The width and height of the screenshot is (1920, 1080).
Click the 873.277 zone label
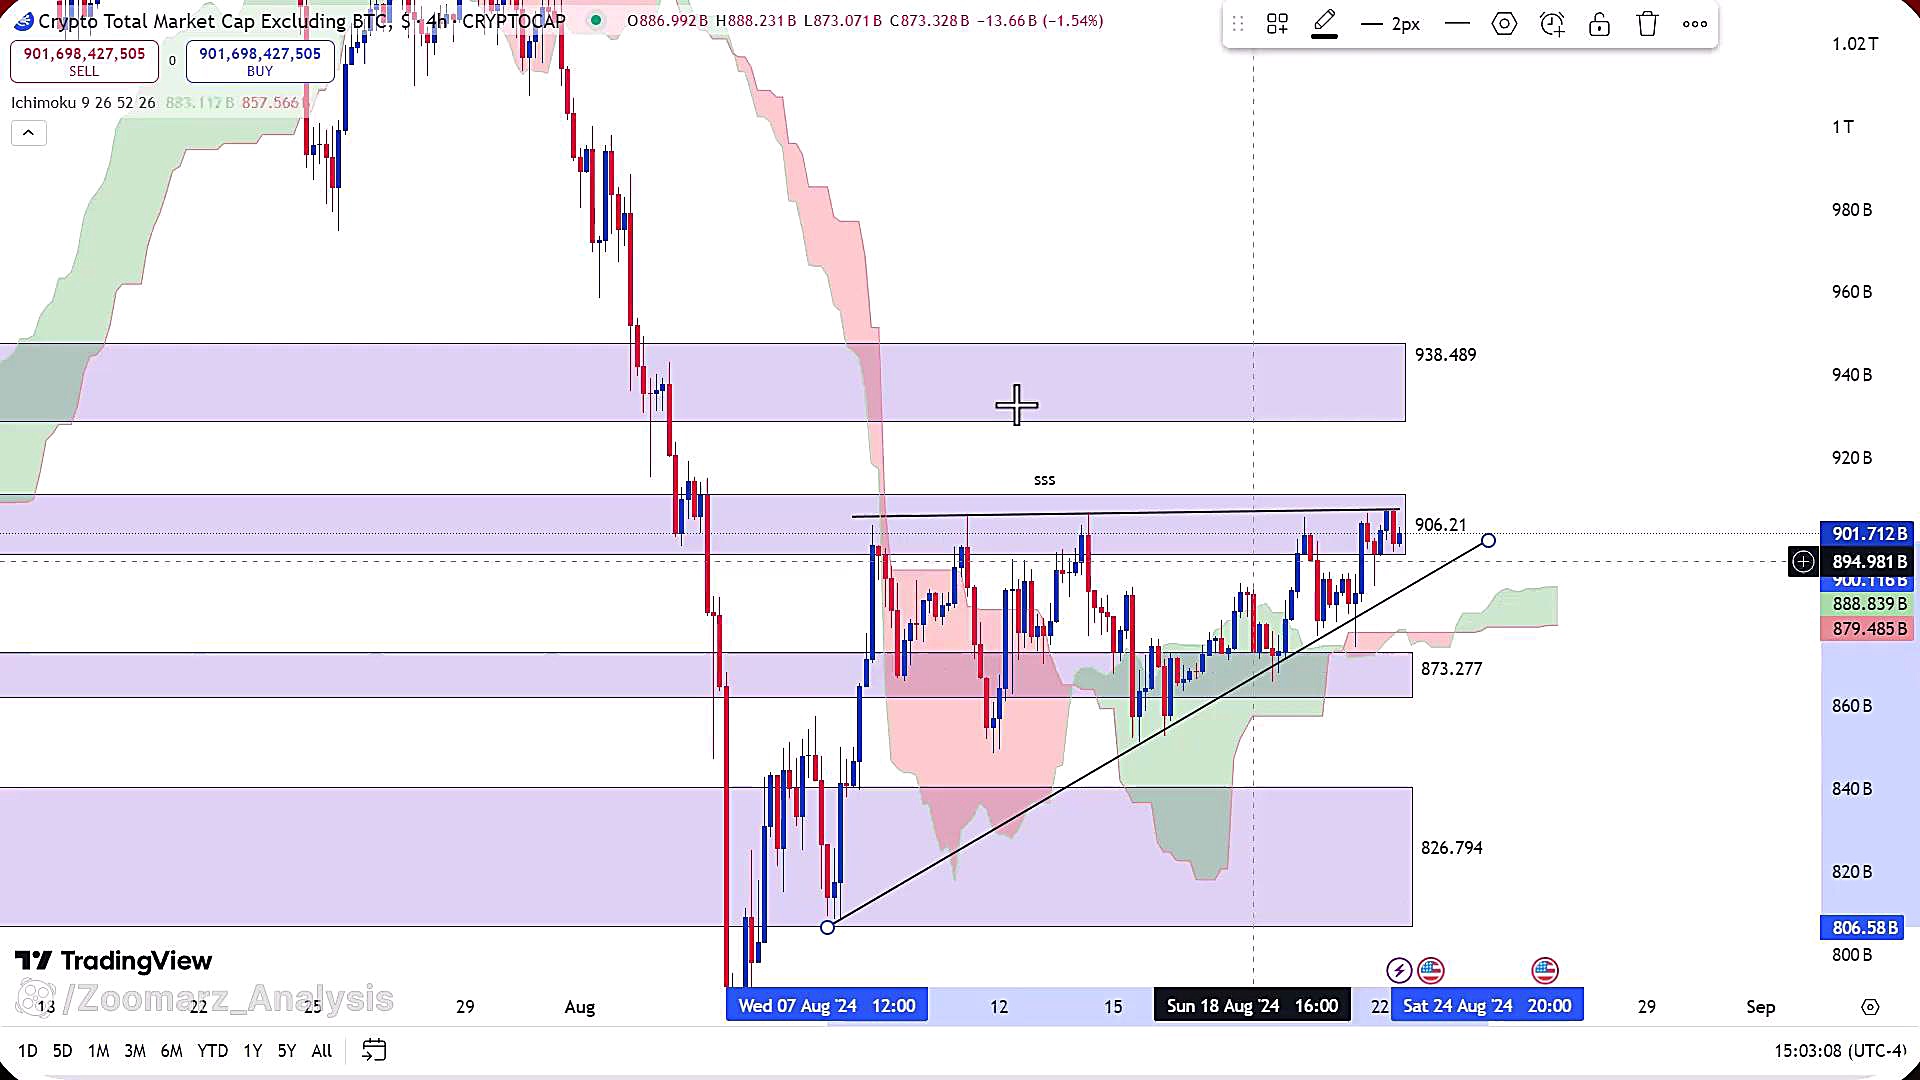click(1451, 669)
